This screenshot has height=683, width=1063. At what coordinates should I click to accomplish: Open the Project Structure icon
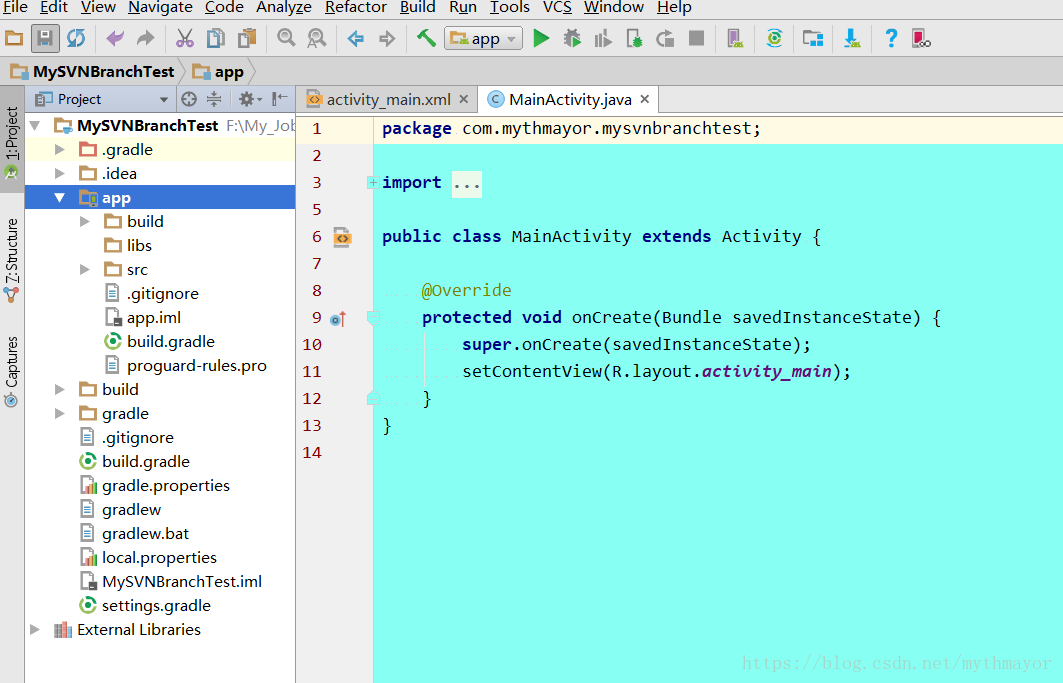[813, 38]
